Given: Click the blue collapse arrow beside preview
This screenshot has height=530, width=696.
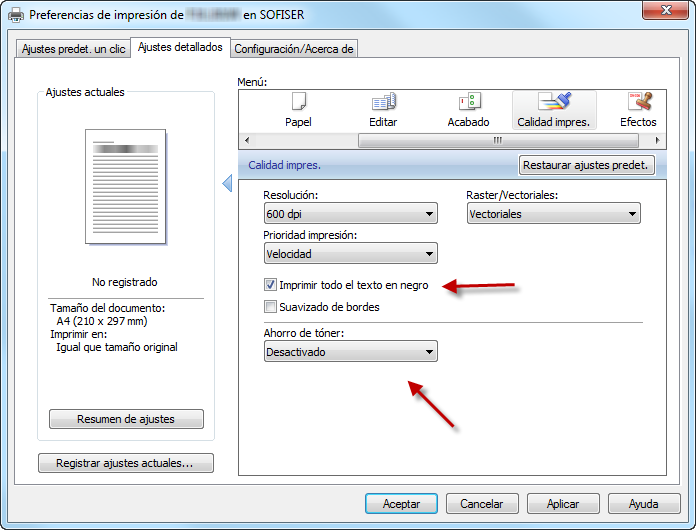Looking at the screenshot, I should click(x=227, y=183).
